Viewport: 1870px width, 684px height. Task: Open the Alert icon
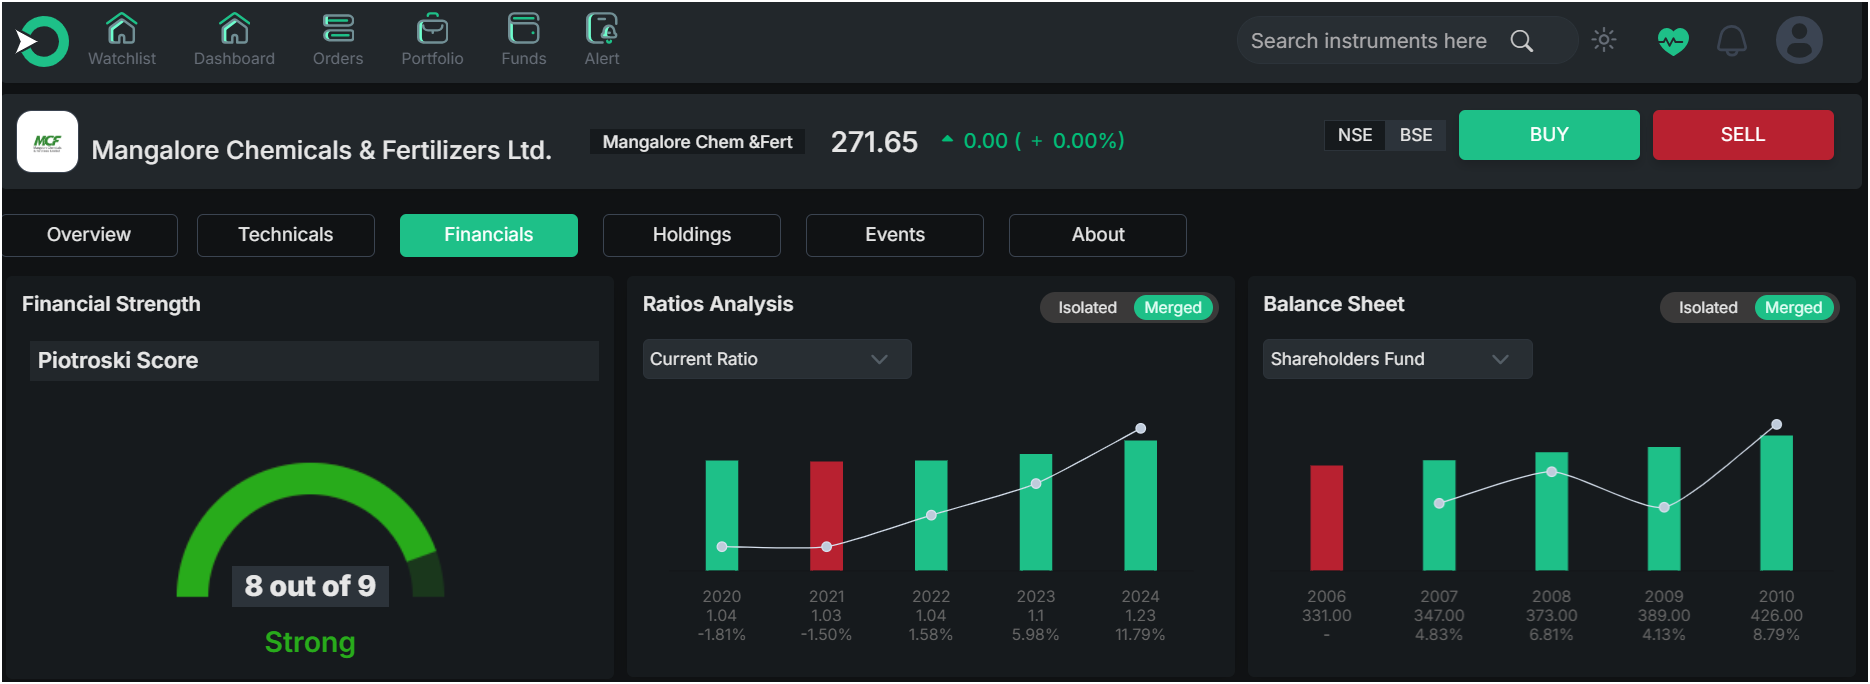pos(602,29)
